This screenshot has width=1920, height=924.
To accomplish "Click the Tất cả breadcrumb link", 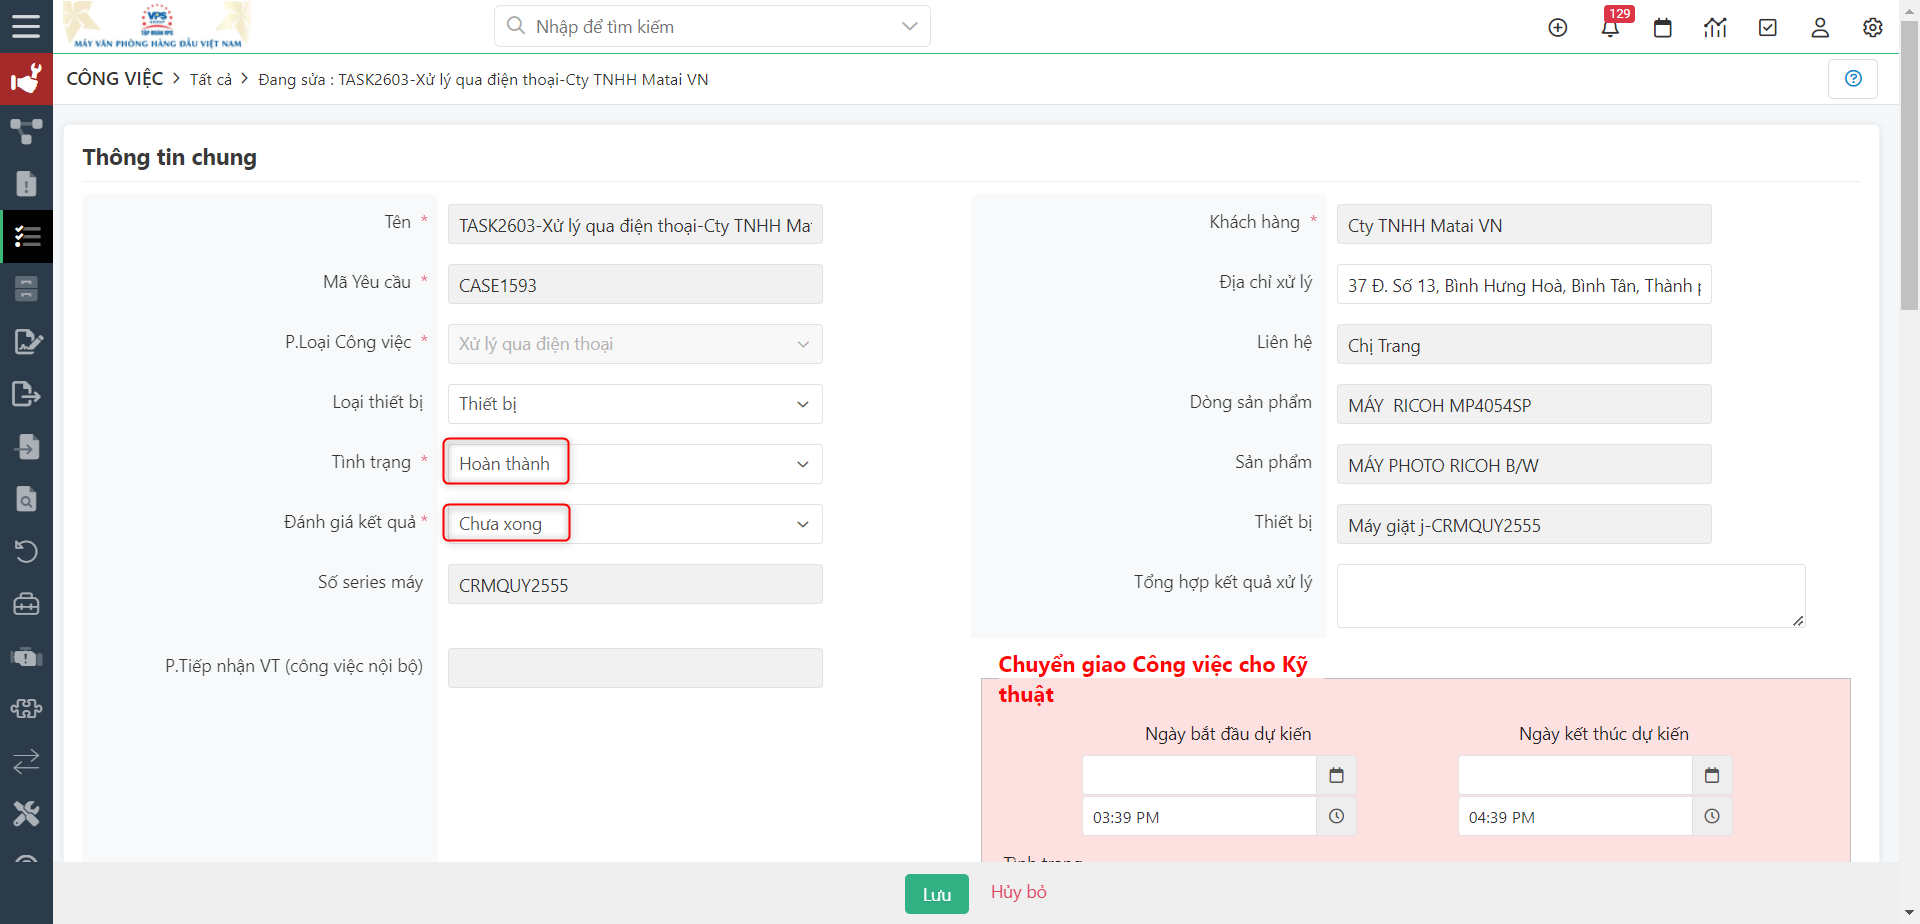I will [x=211, y=80].
